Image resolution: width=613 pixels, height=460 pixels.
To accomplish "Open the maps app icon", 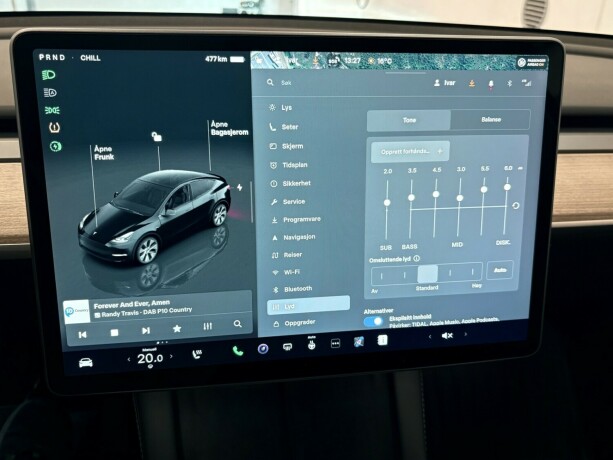I will coord(359,342).
